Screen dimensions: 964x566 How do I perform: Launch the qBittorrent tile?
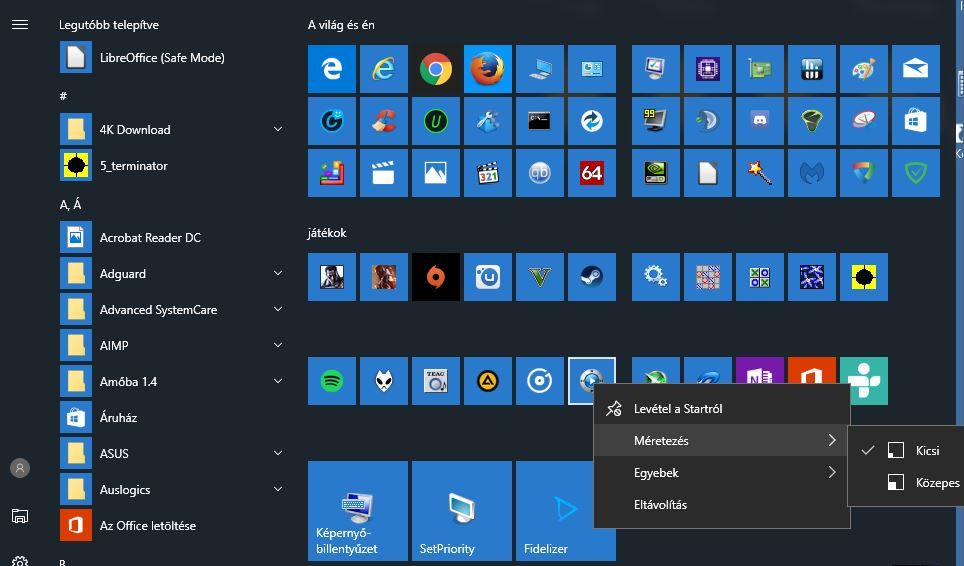pyautogui.click(x=540, y=173)
